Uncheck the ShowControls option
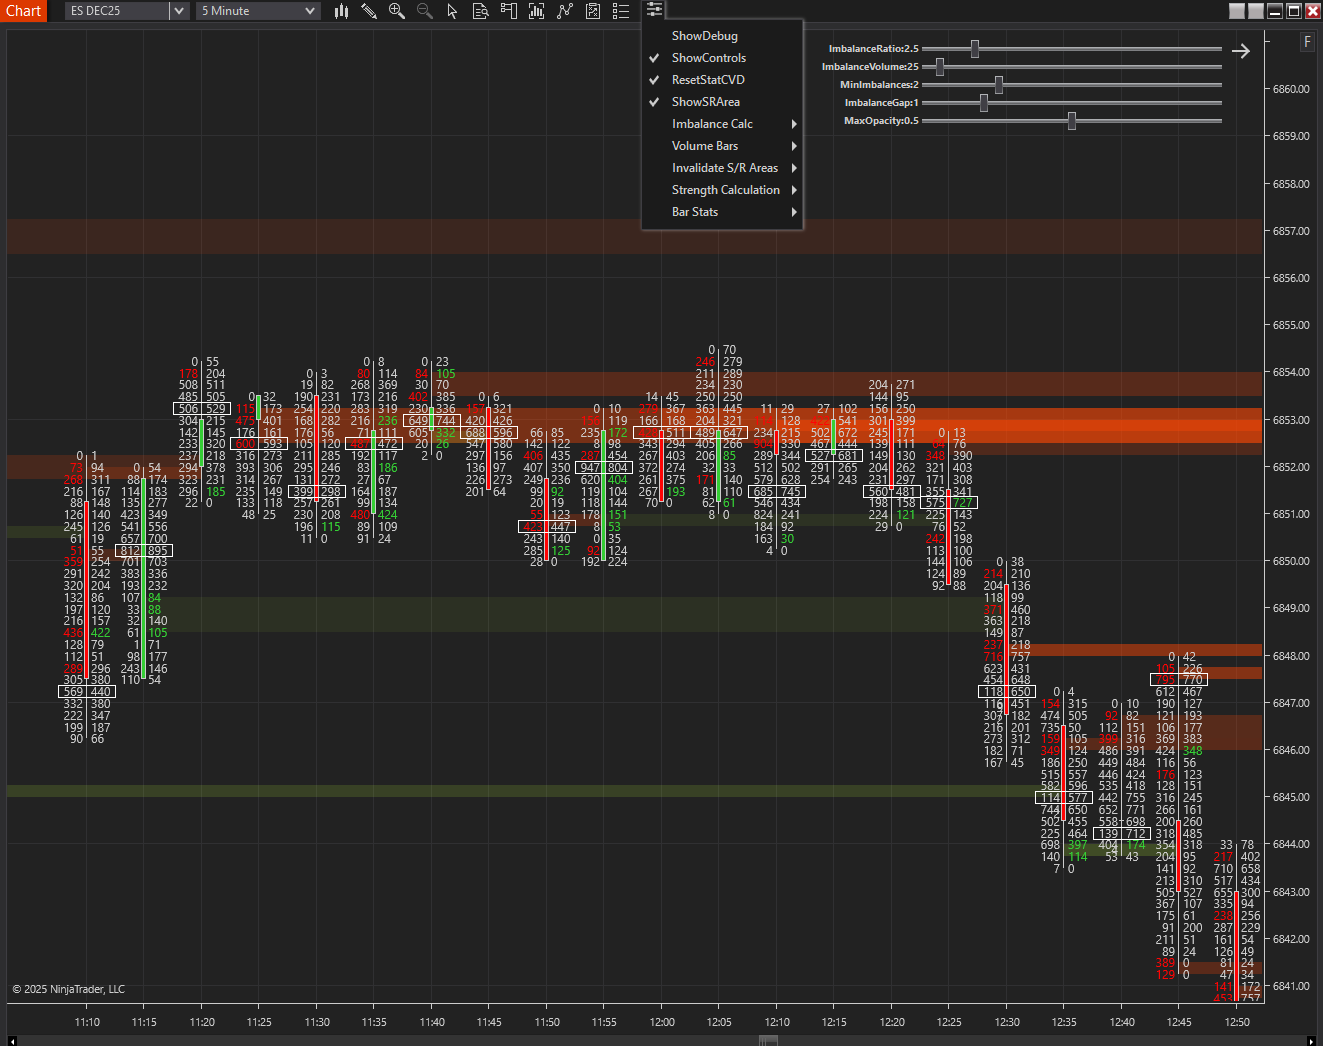Screen dimensions: 1323x1046 coord(708,58)
